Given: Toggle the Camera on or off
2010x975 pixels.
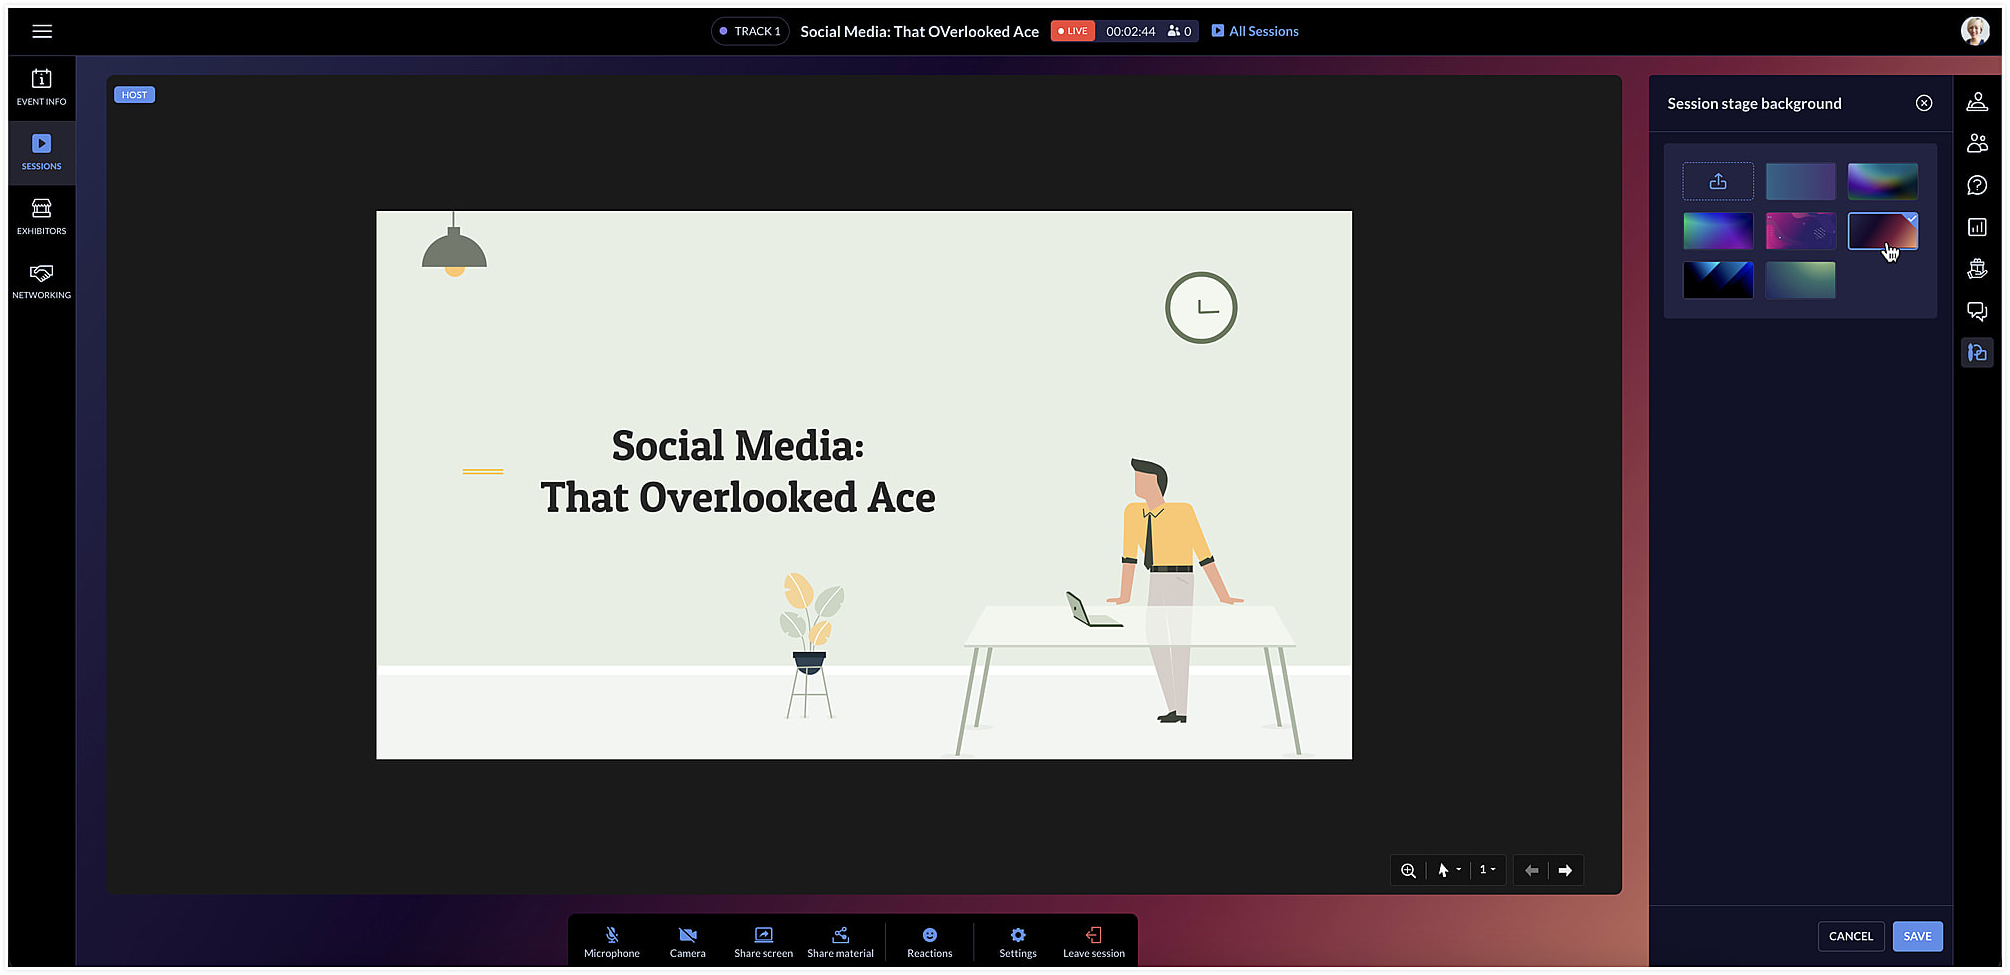Looking at the screenshot, I should [x=688, y=942].
